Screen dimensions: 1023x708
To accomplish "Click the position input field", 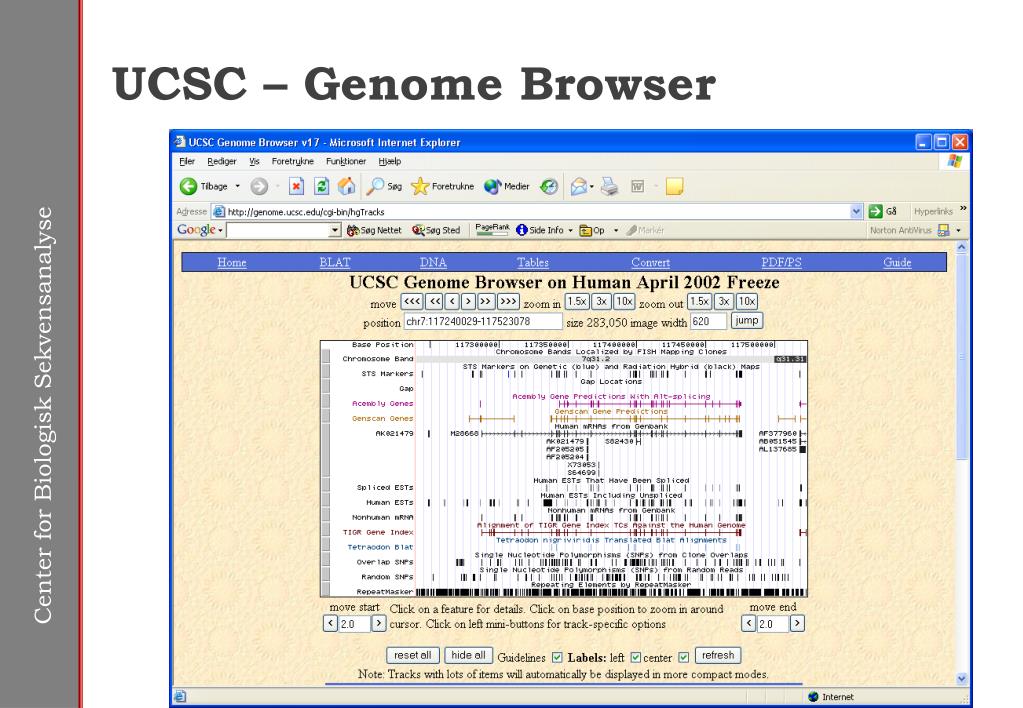I will point(482,322).
